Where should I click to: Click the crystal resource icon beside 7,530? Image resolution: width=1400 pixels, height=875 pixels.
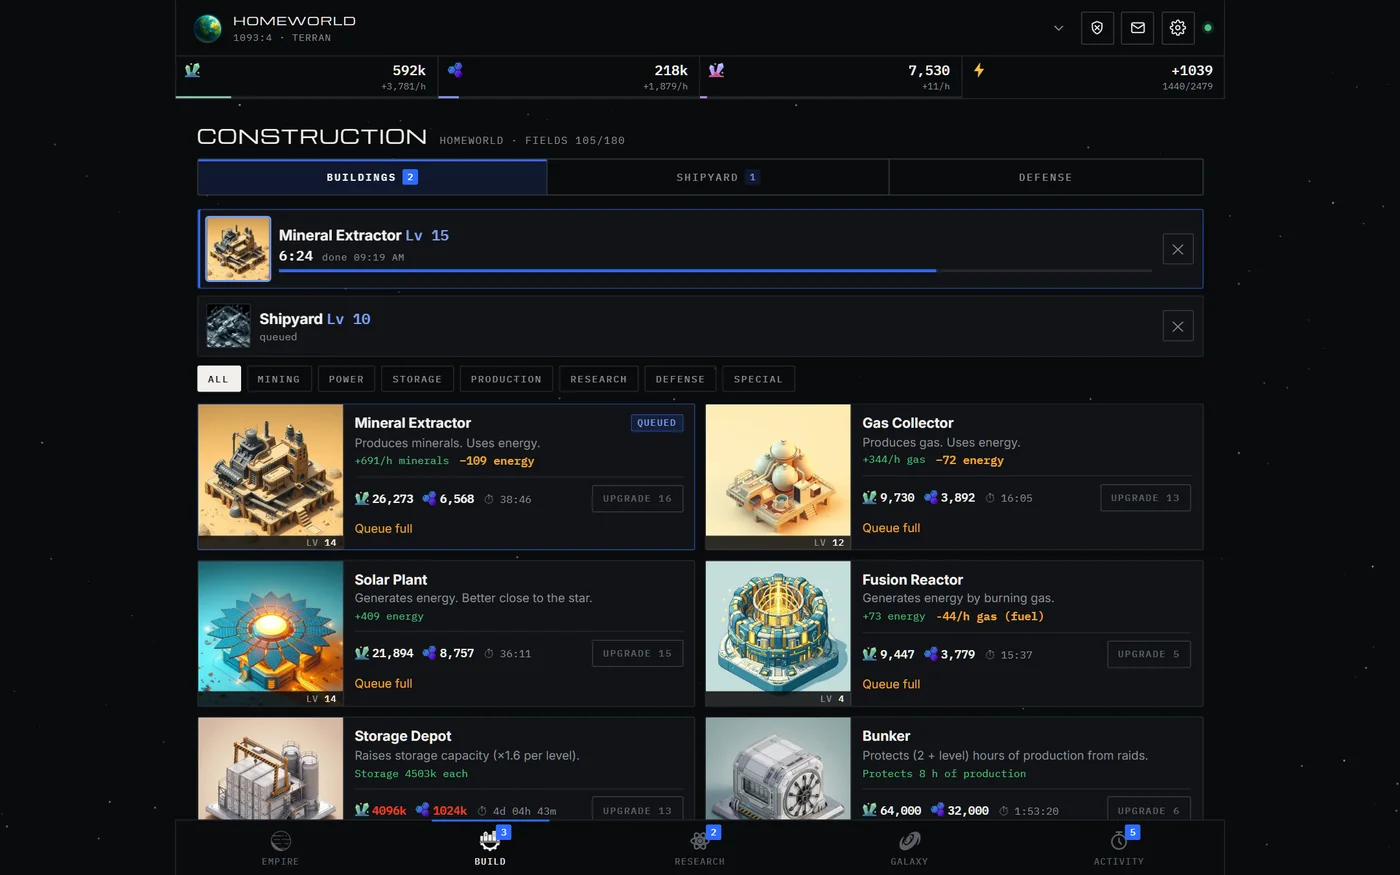tap(716, 70)
